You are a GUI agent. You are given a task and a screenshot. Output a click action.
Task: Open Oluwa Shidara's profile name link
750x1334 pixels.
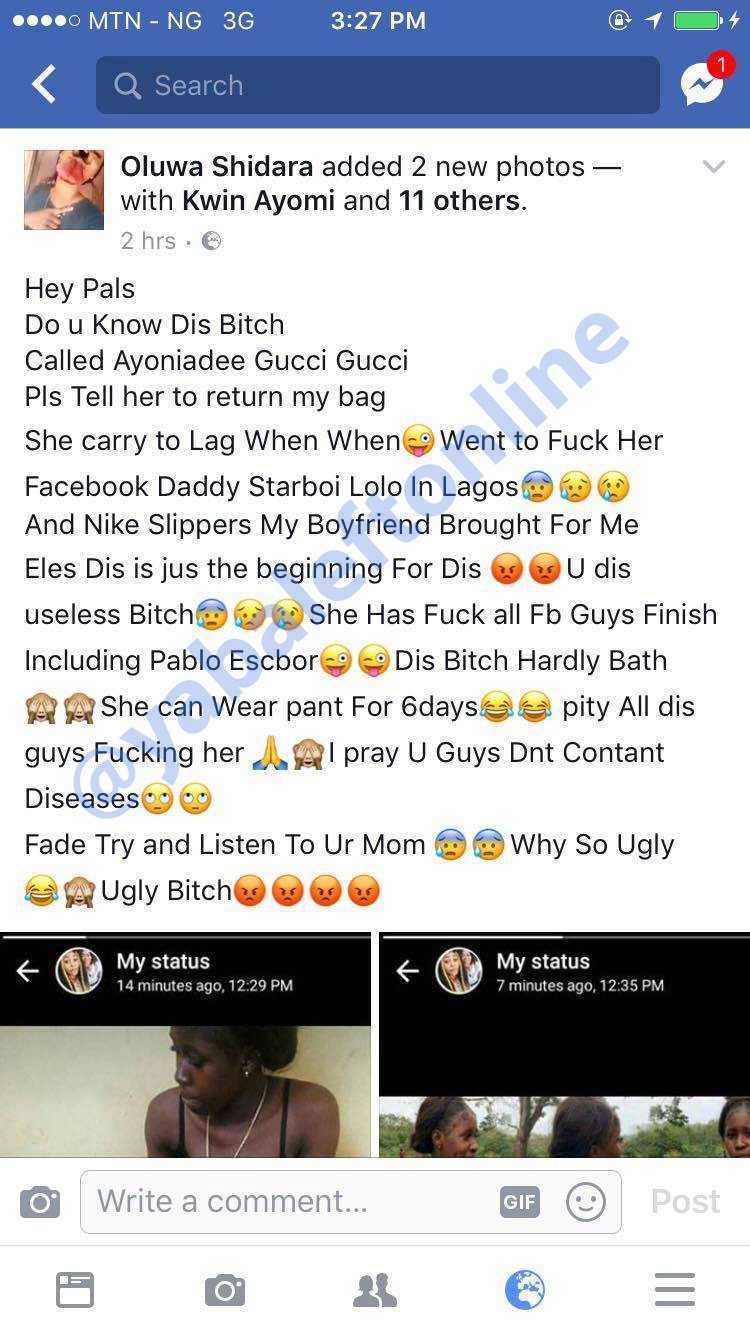[x=217, y=166]
